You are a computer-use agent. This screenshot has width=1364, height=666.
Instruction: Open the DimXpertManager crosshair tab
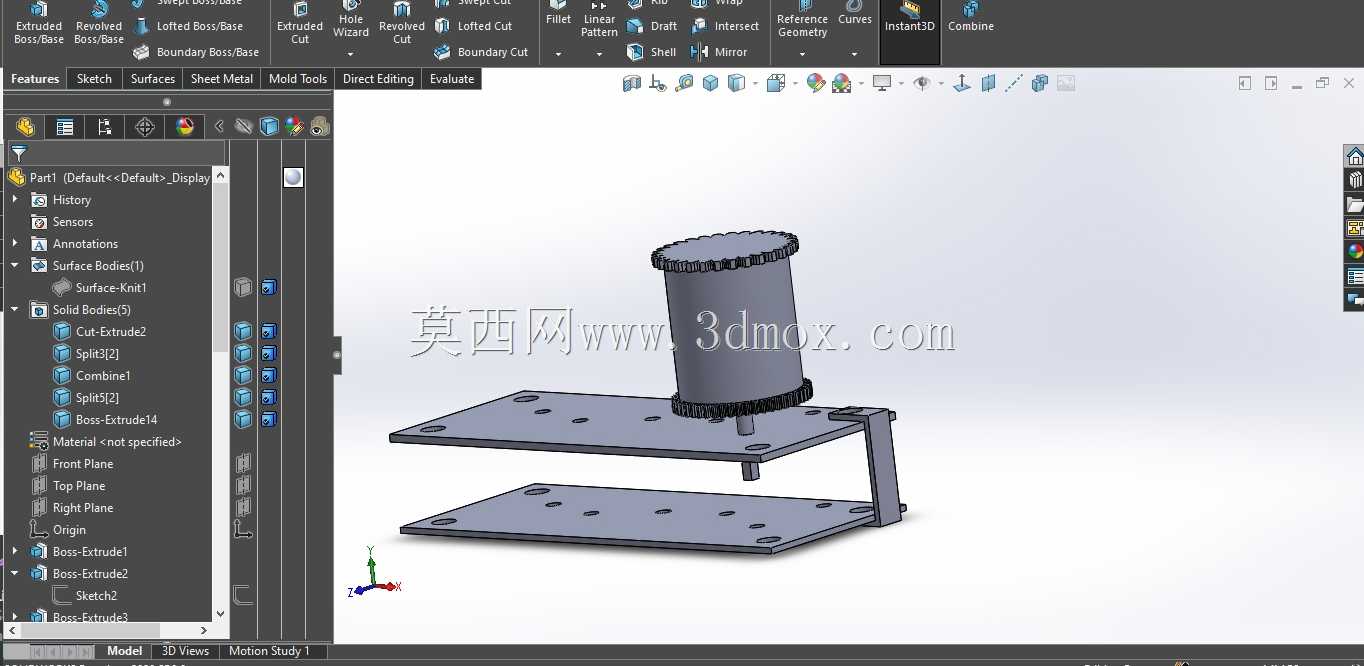point(145,127)
